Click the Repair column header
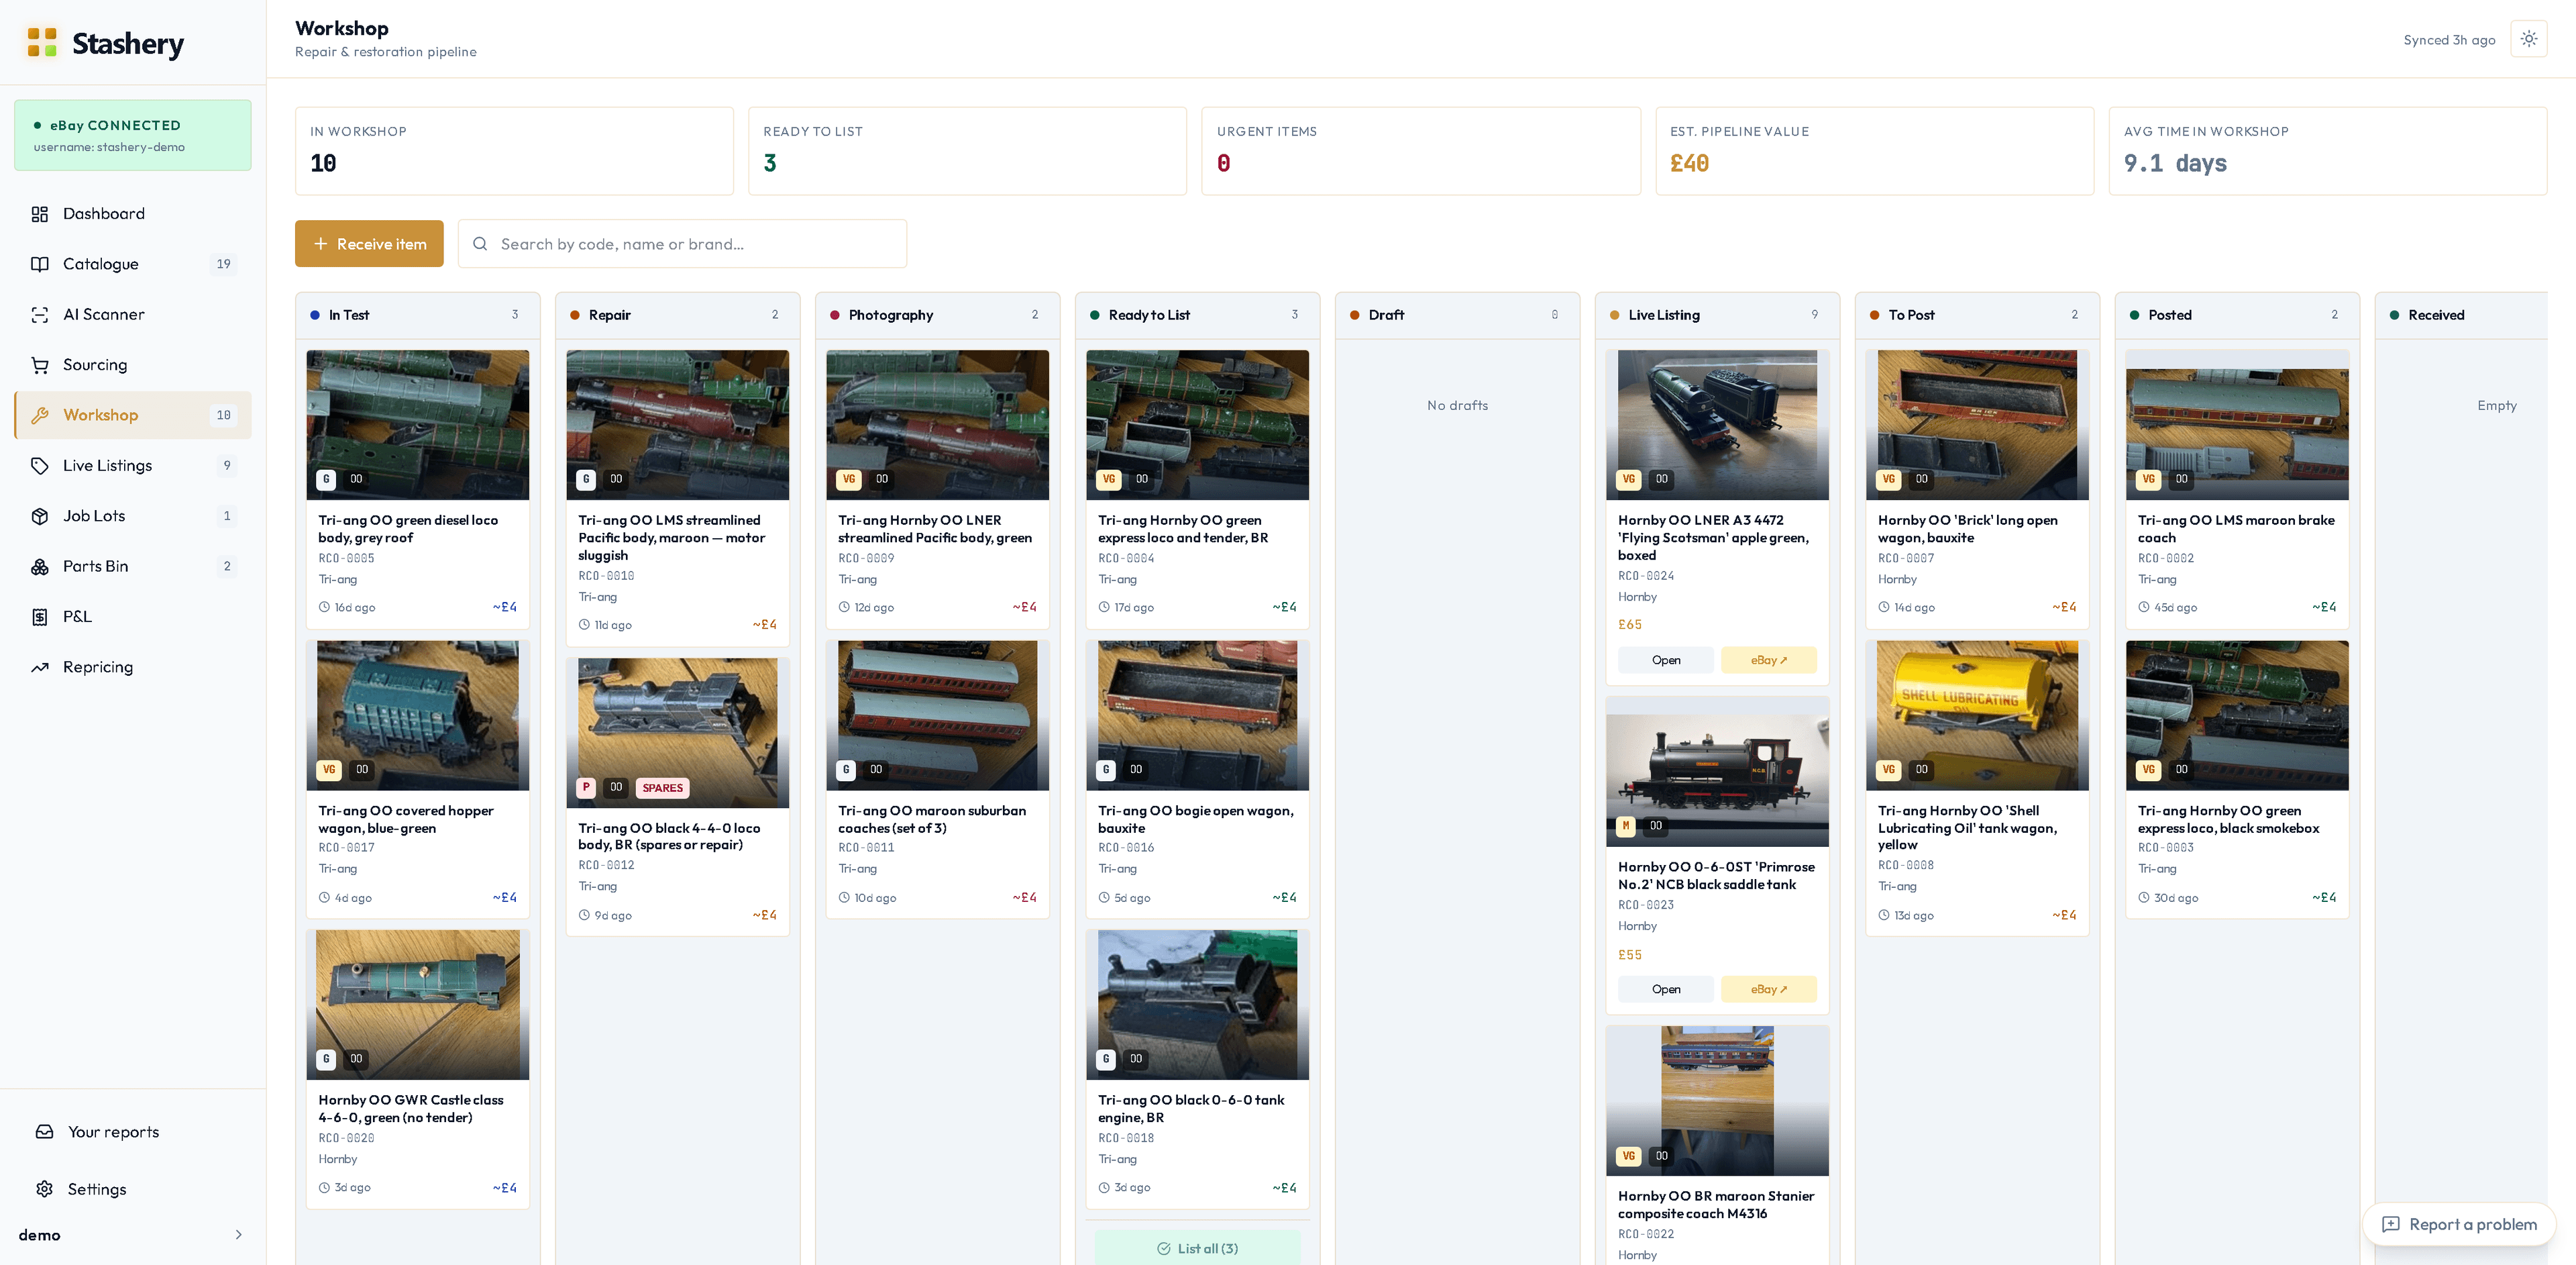The width and height of the screenshot is (2576, 1265). point(678,315)
